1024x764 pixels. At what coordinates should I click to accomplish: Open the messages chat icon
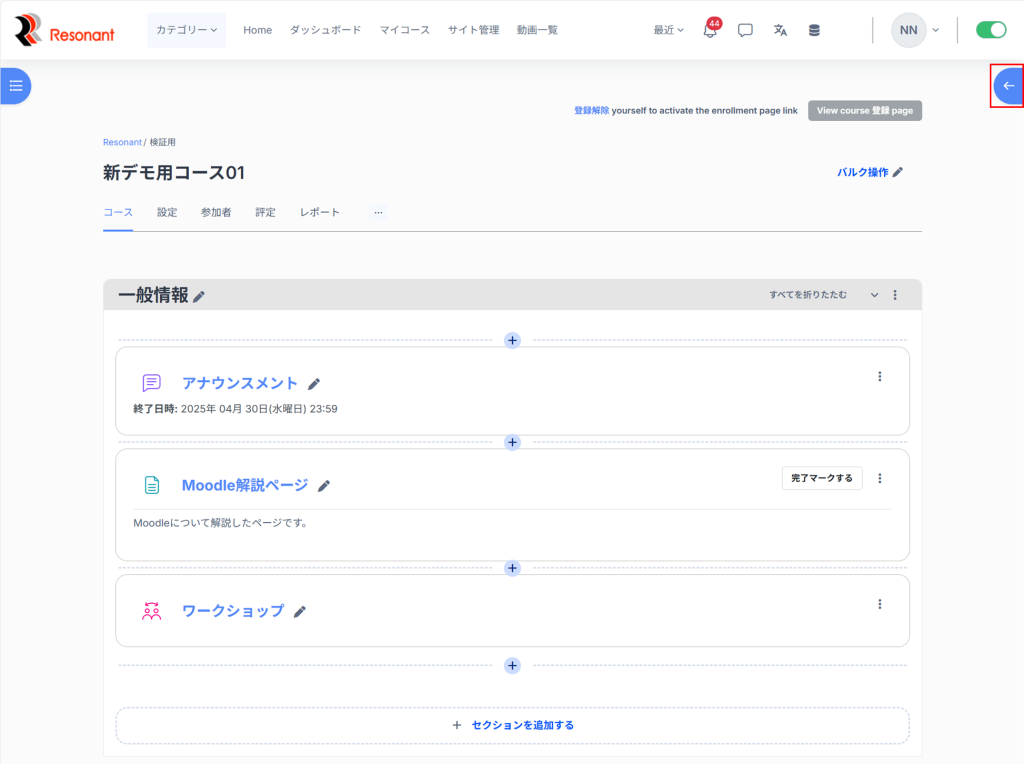coord(745,30)
